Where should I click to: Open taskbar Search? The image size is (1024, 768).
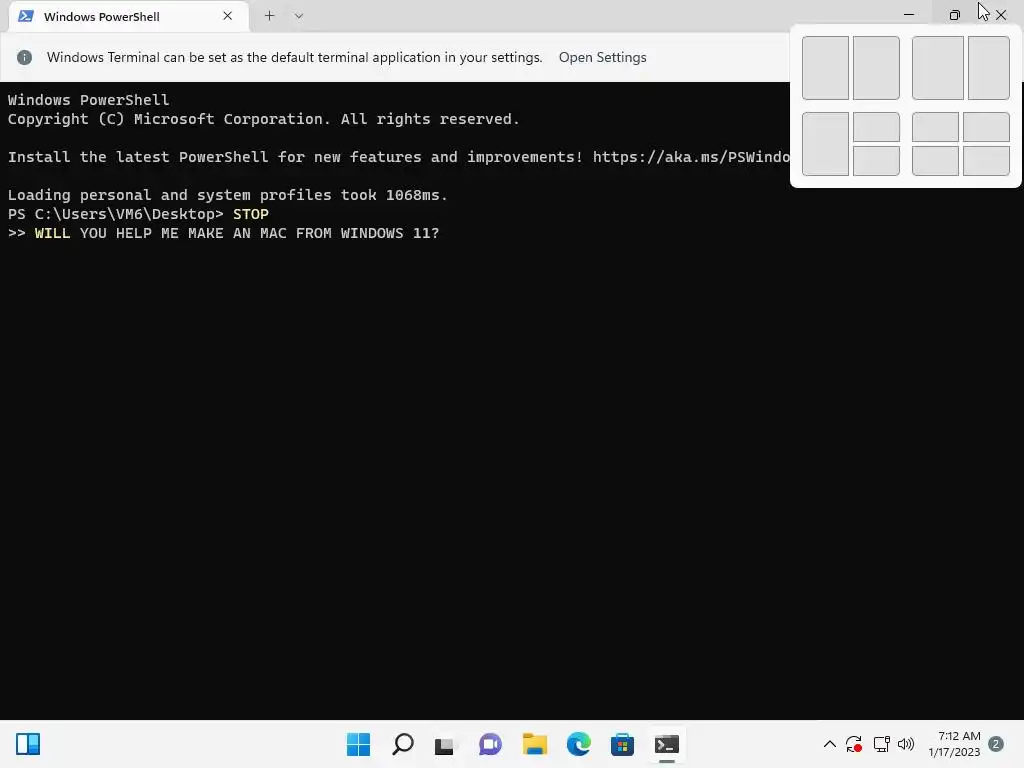402,744
